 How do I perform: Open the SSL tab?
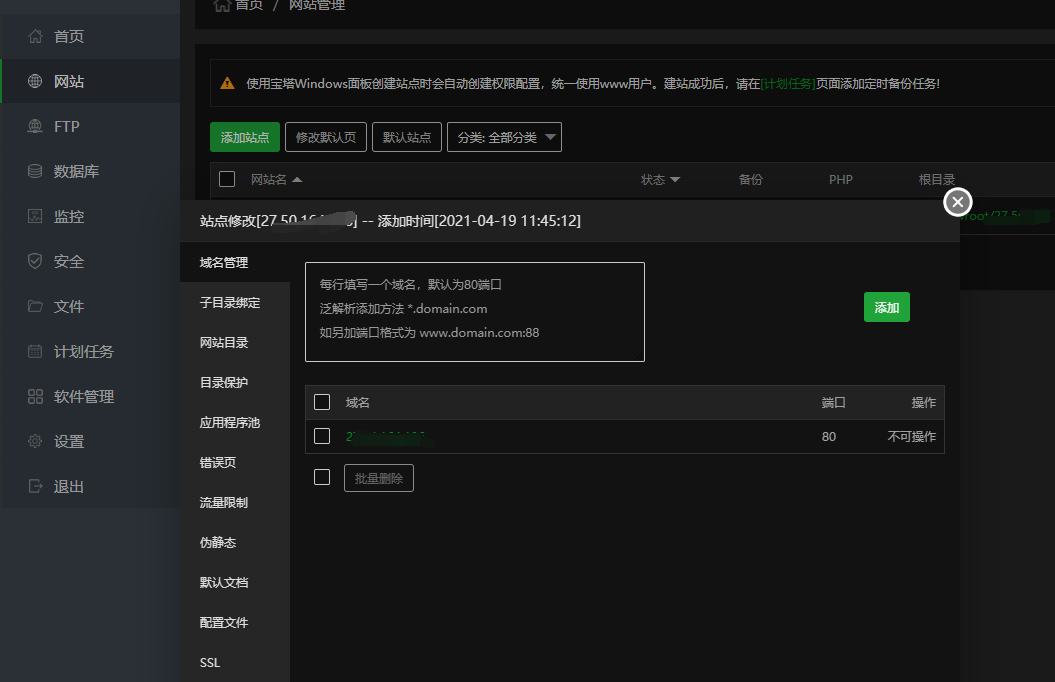pos(235,662)
